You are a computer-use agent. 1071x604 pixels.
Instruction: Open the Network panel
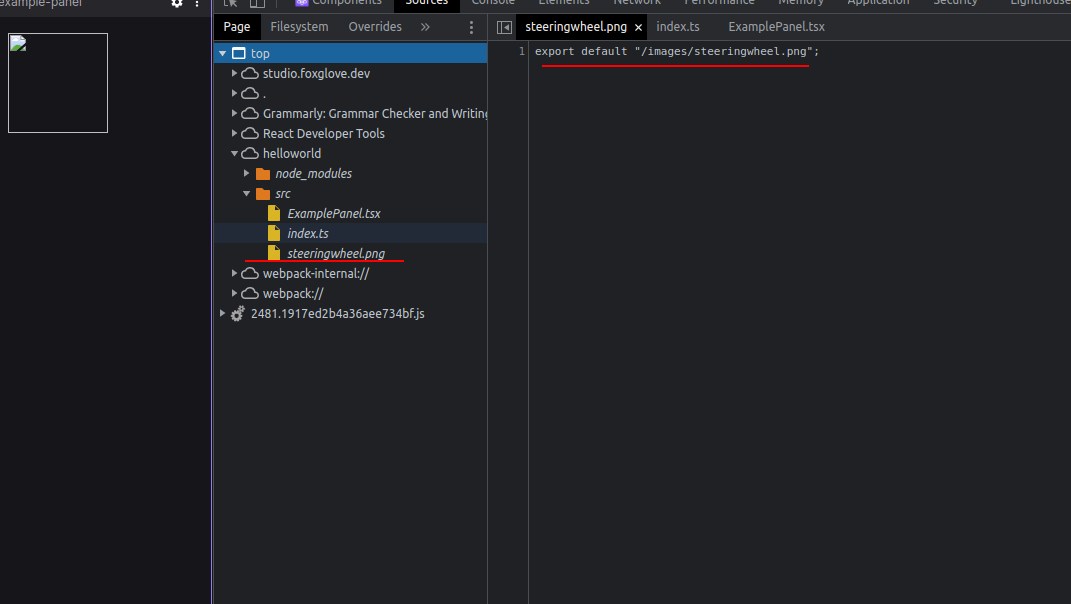[637, 3]
